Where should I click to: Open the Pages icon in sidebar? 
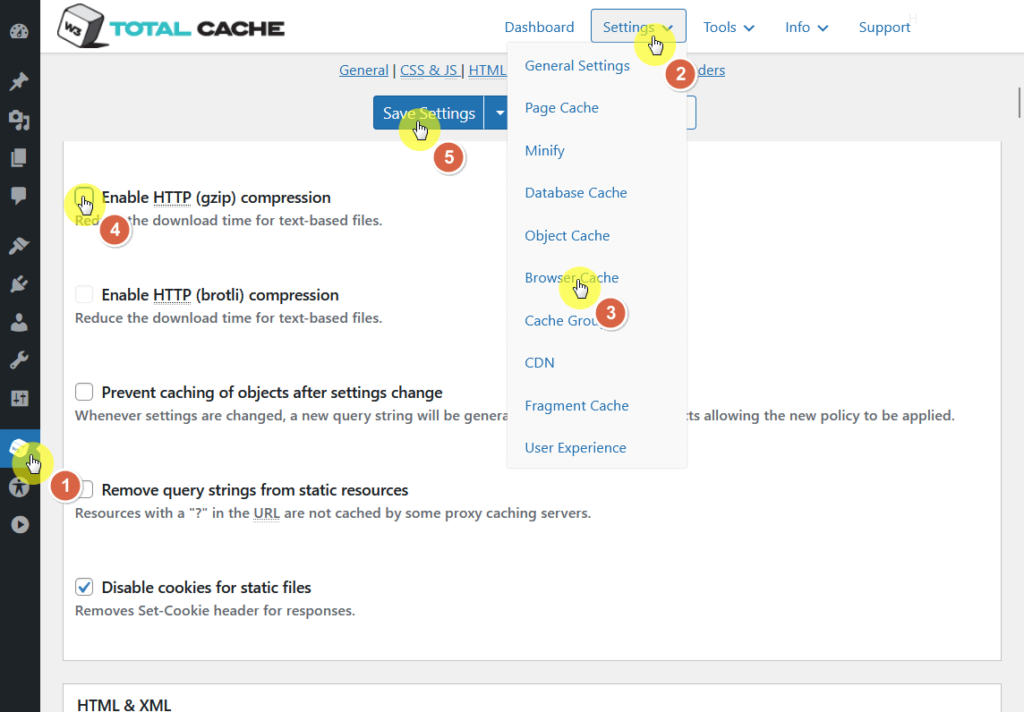tap(19, 157)
